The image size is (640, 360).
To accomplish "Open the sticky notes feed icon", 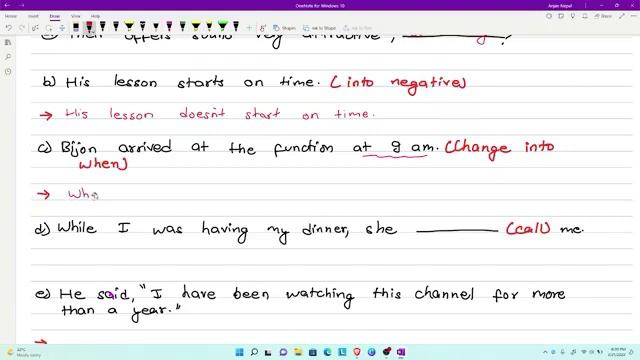I will [561, 16].
